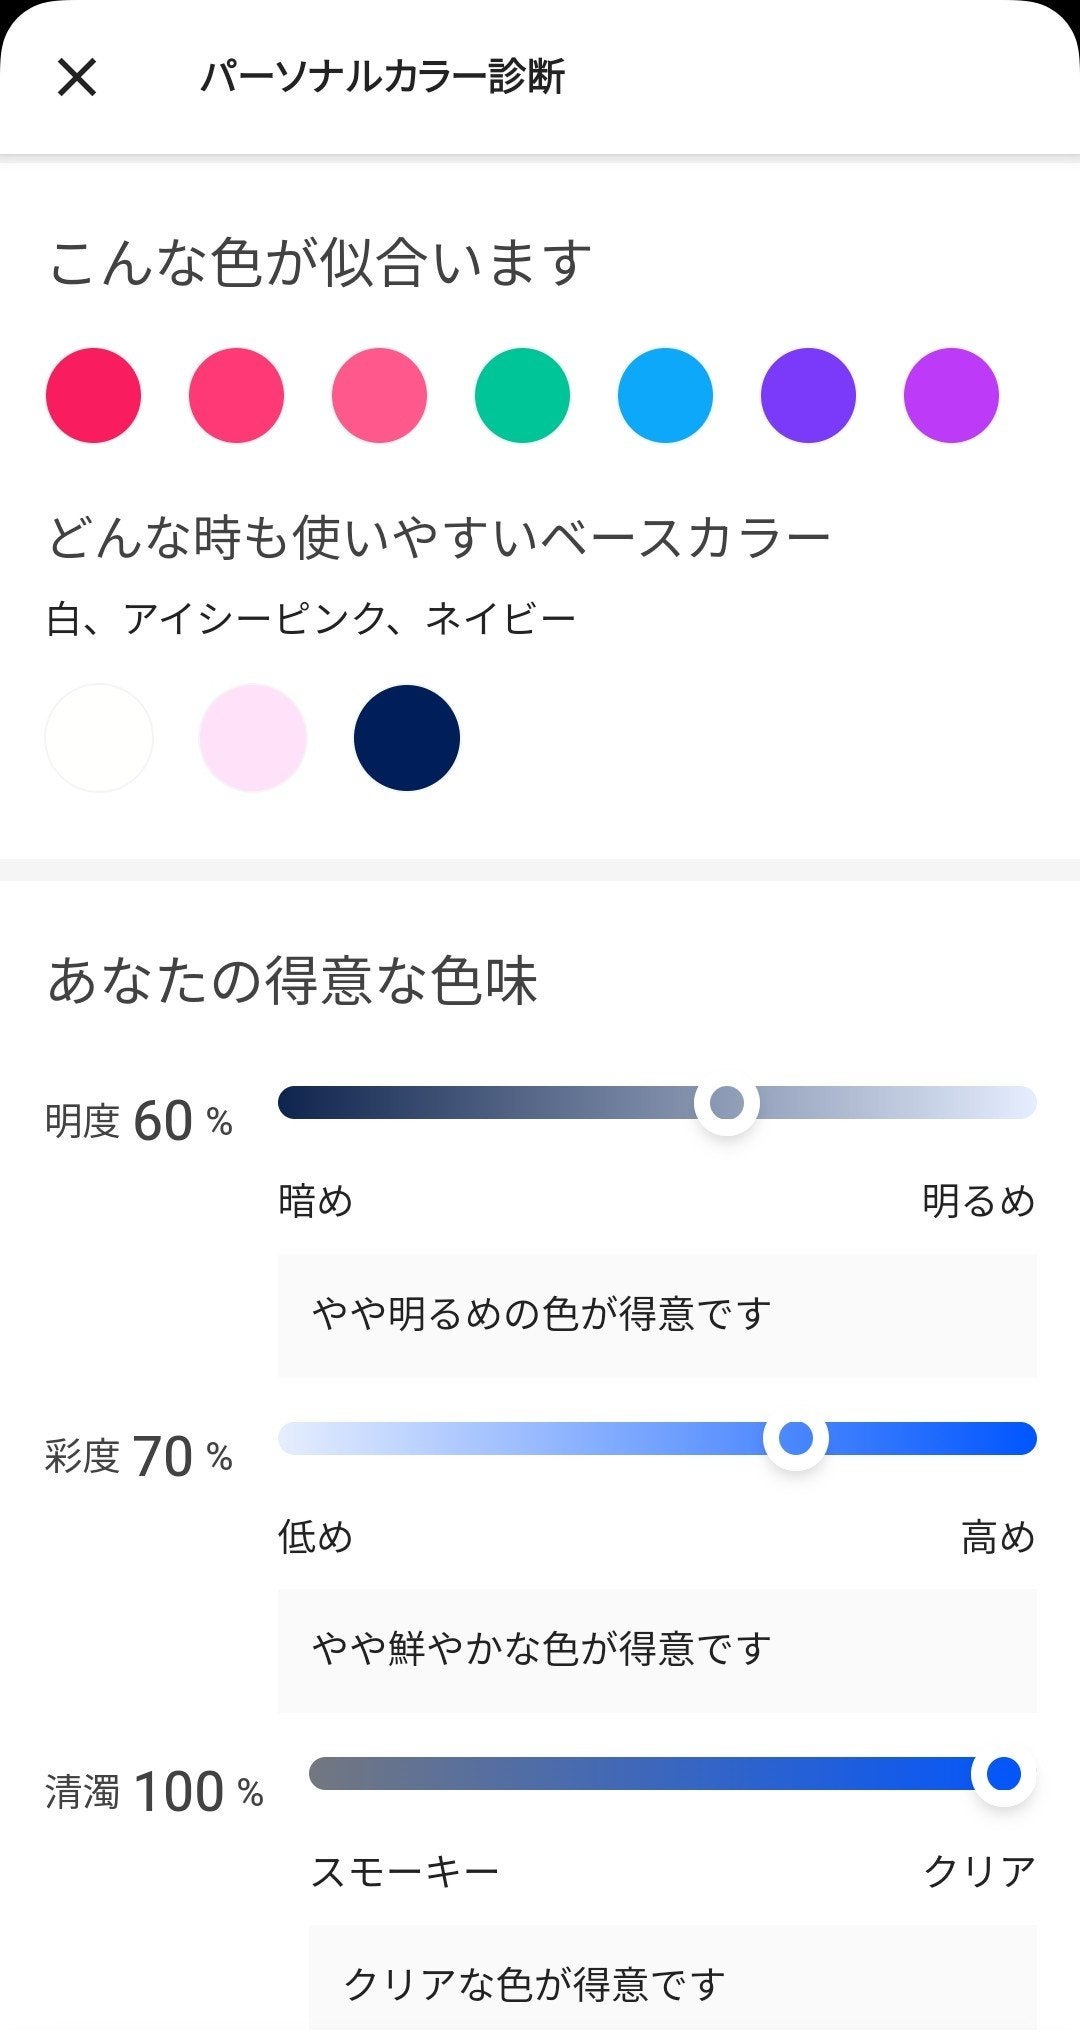Choose the icy pink base color
This screenshot has width=1080, height=2032.
pyautogui.click(x=253, y=738)
